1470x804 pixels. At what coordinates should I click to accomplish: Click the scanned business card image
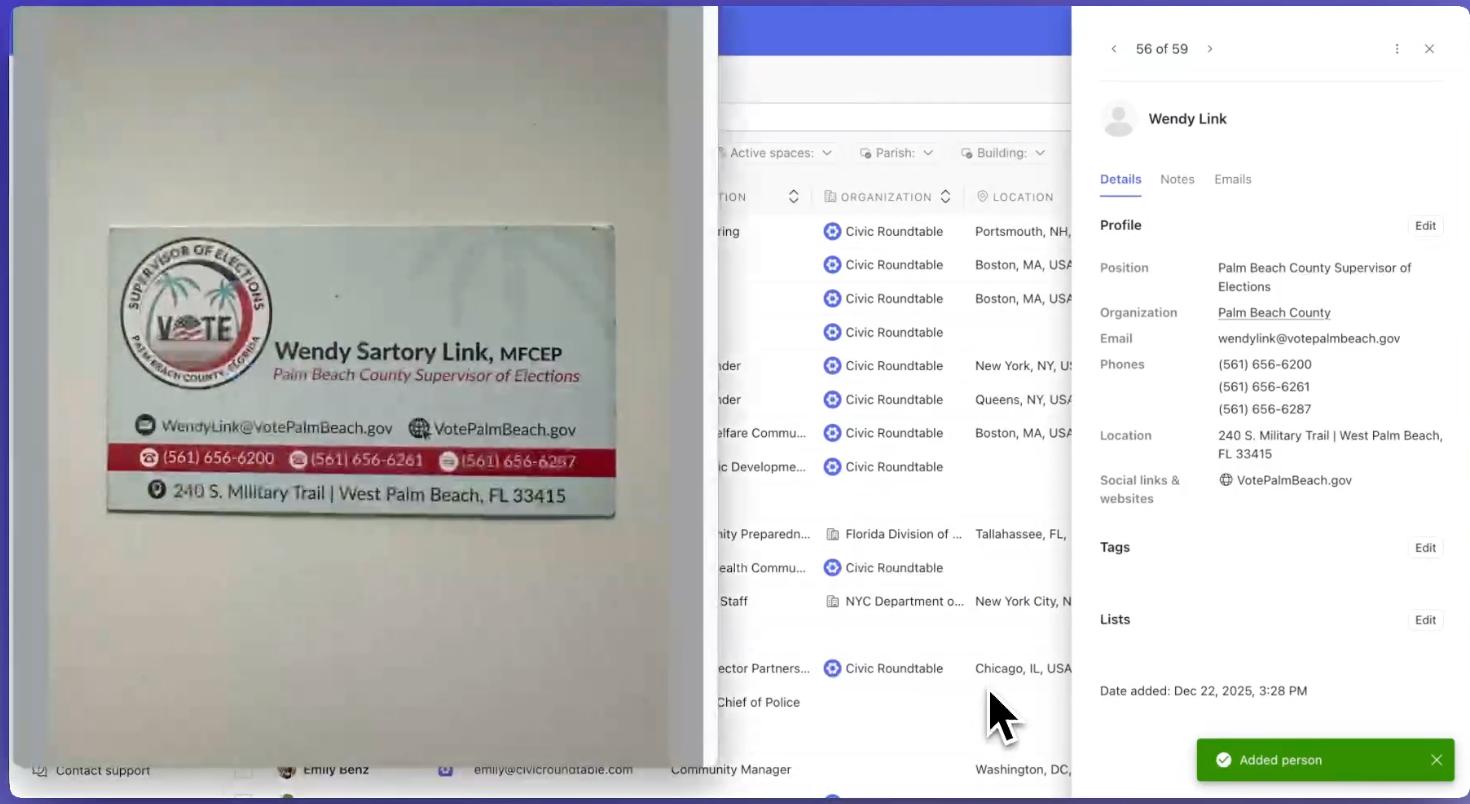pyautogui.click(x=361, y=371)
